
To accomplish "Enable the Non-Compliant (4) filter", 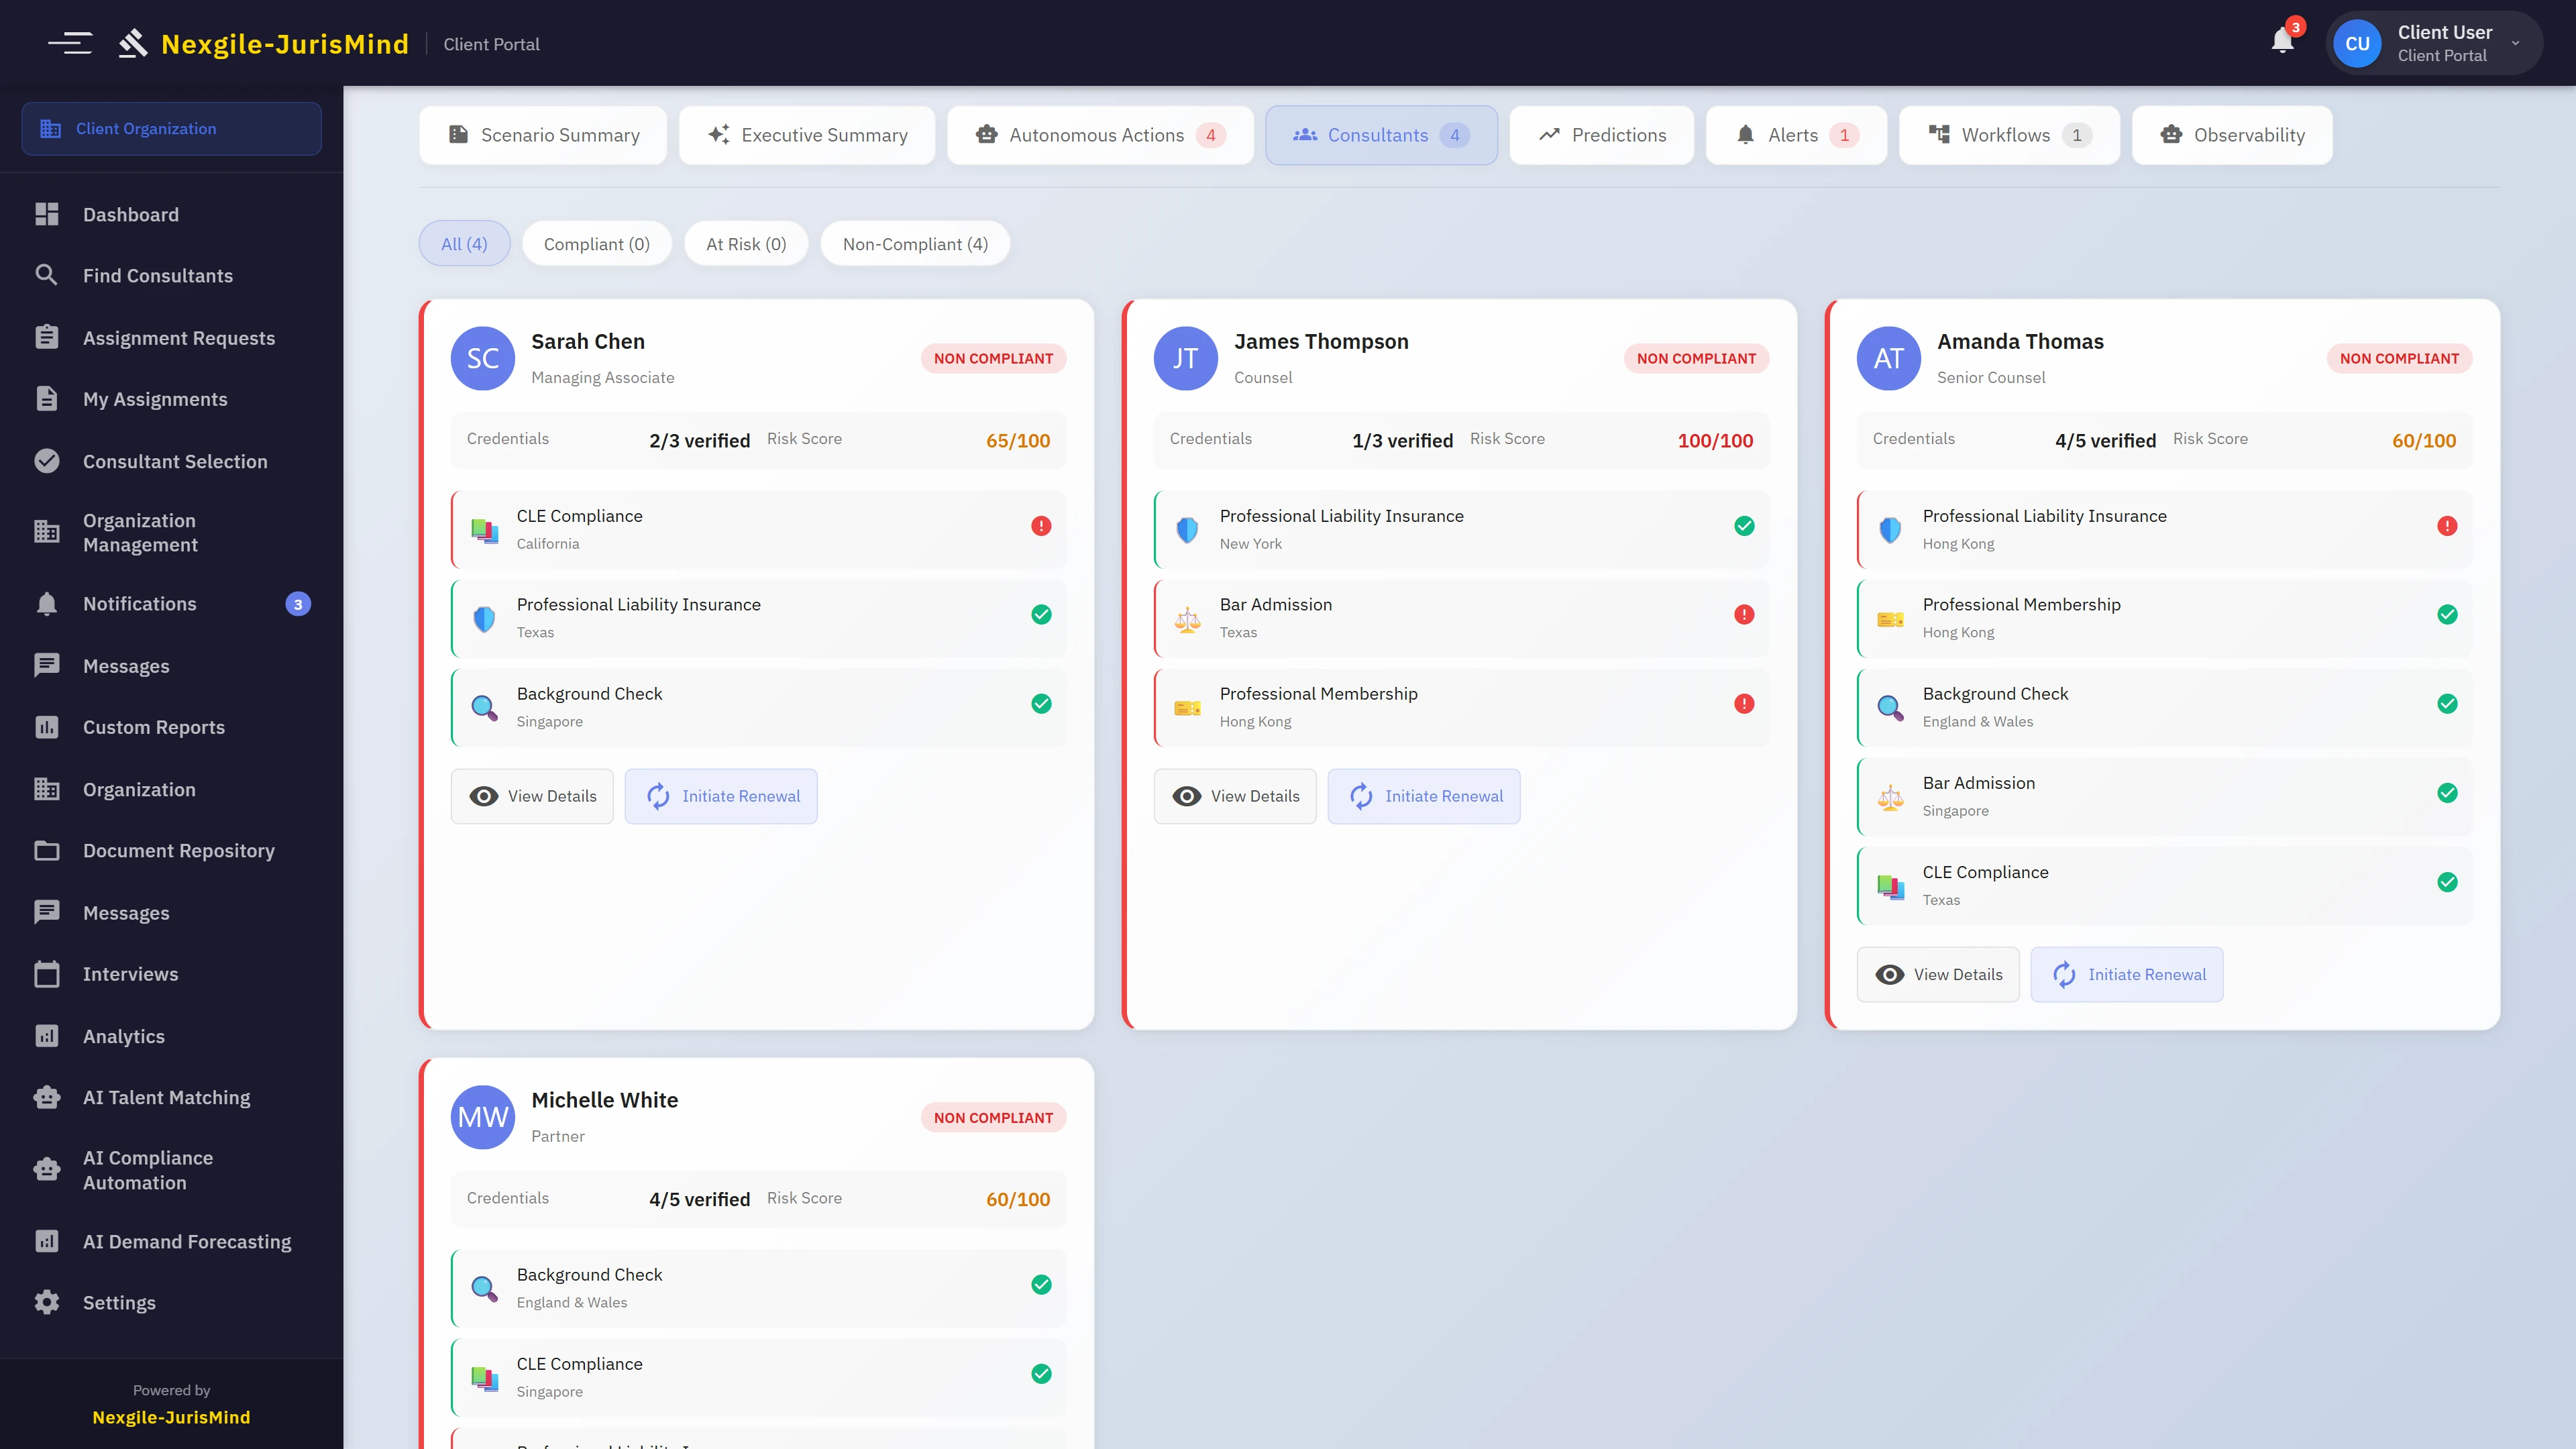I will coord(914,243).
